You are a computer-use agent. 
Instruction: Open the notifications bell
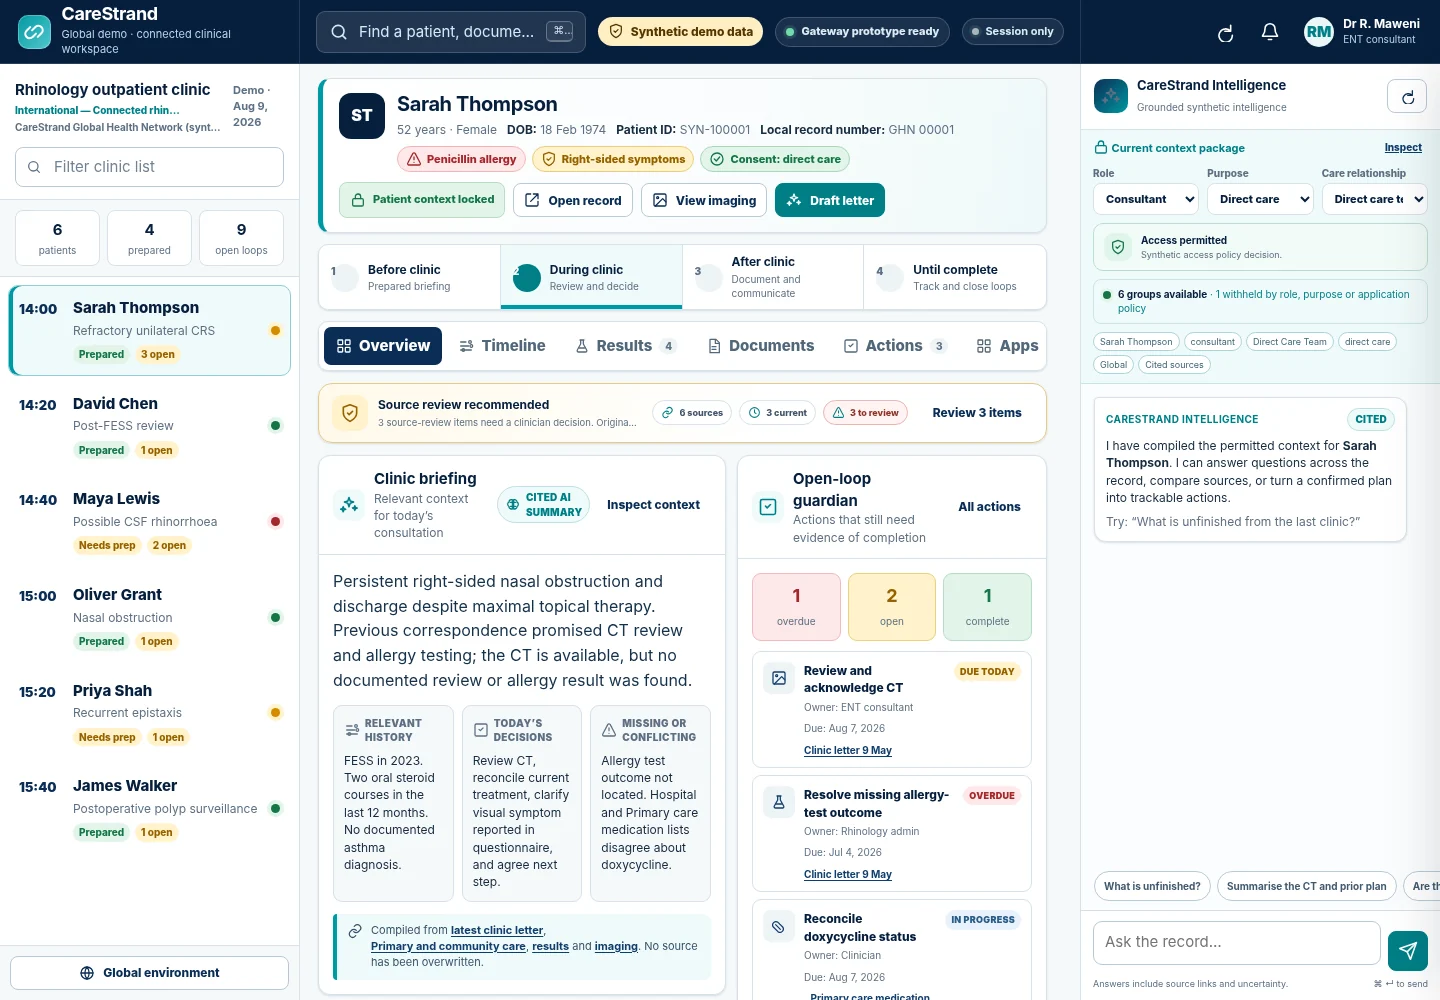click(1270, 32)
